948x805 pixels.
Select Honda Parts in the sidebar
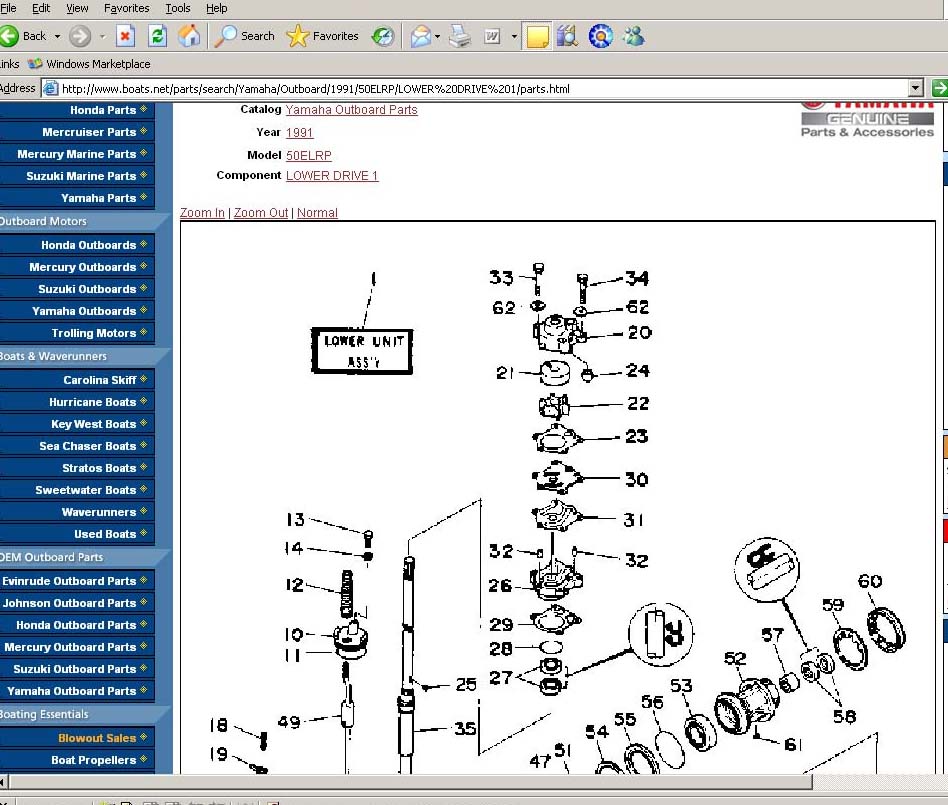pos(77,110)
